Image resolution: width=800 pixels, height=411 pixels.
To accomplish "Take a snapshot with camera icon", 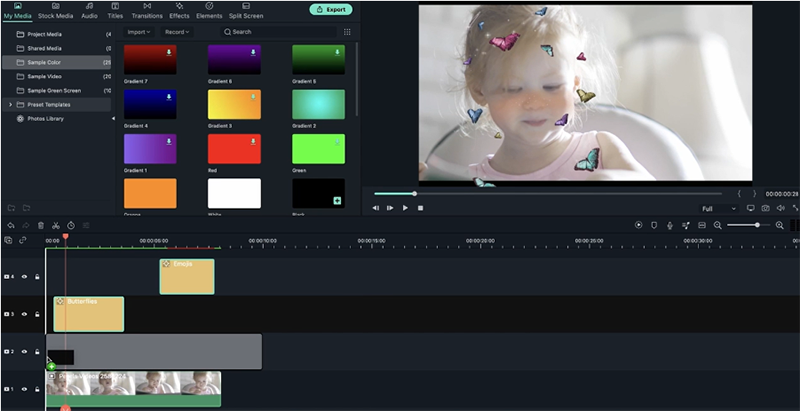I will [765, 208].
